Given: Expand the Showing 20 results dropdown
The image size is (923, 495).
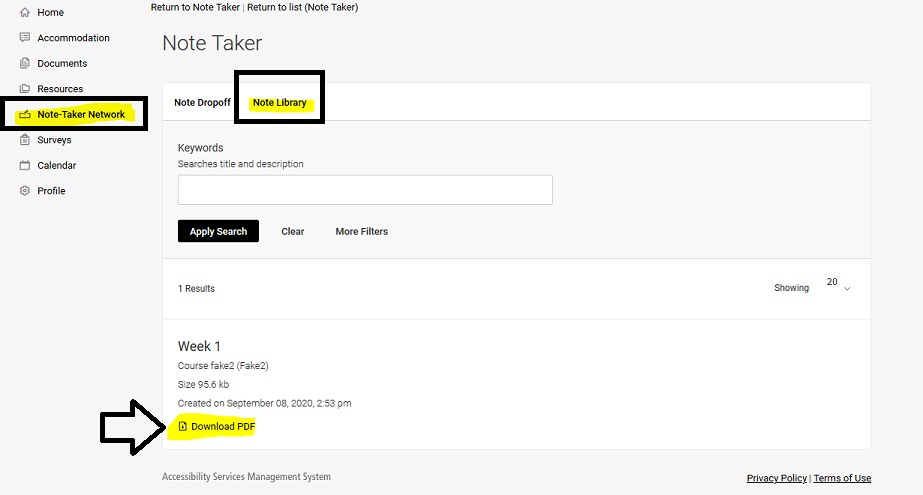Looking at the screenshot, I should point(838,287).
